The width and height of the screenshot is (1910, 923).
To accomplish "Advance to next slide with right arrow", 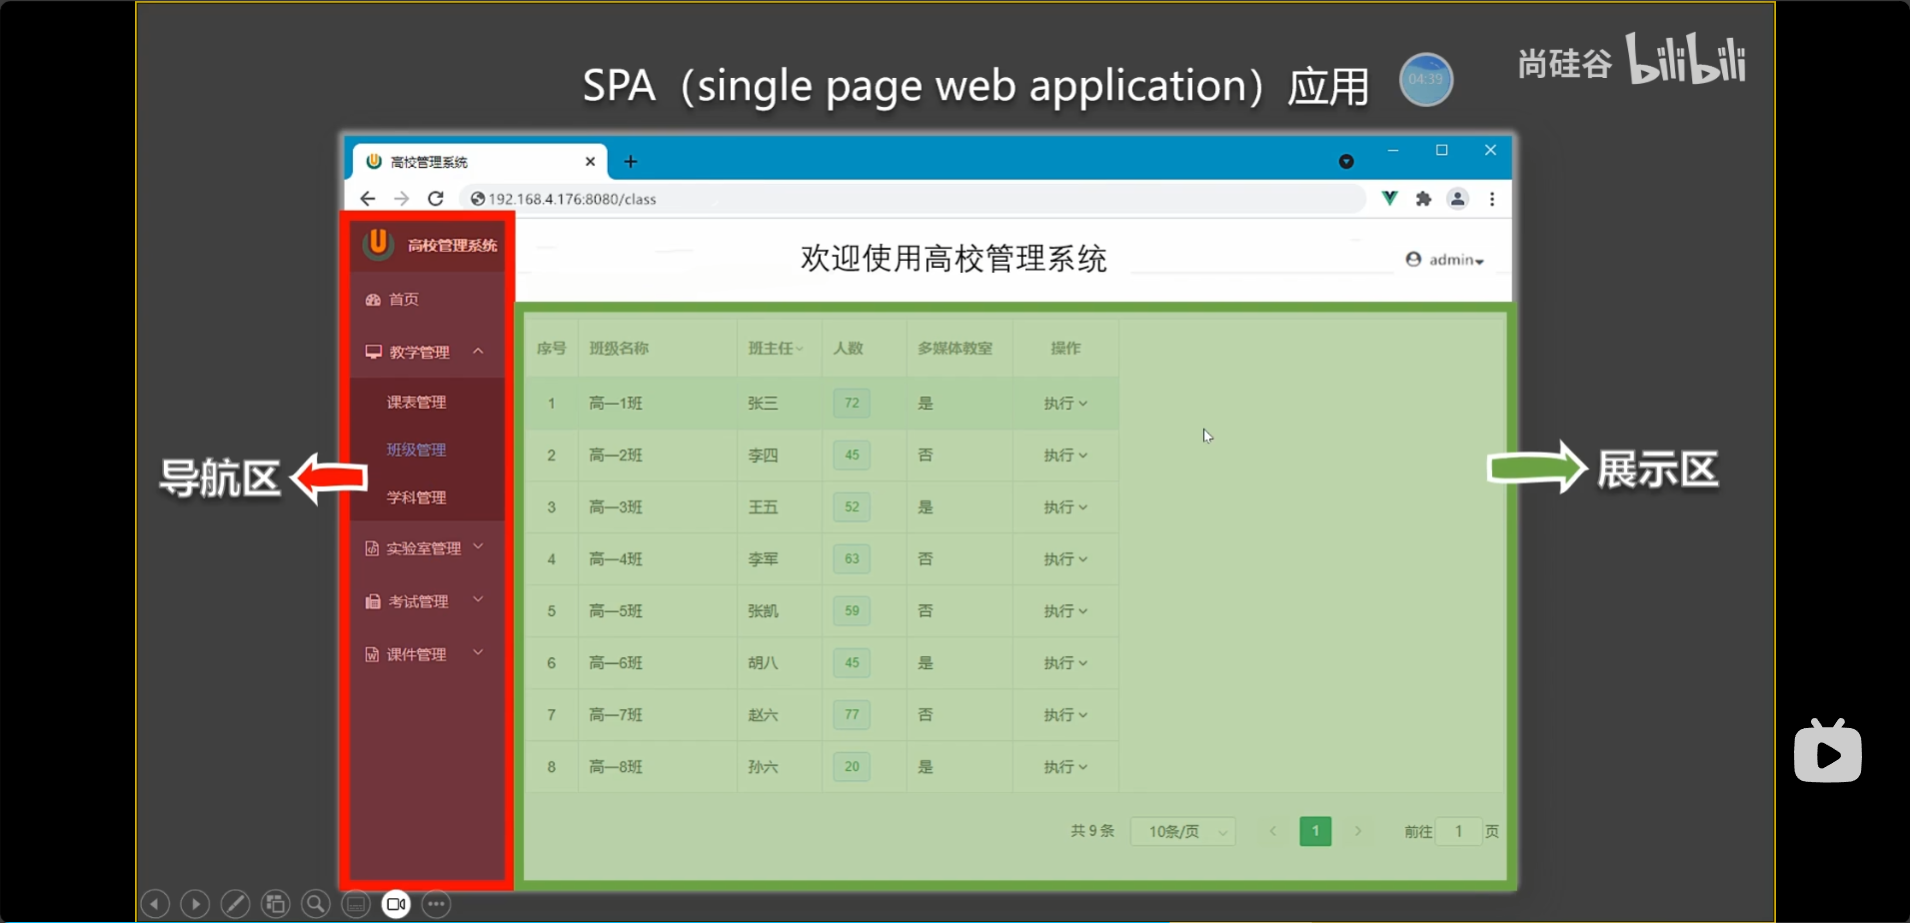I will click(195, 904).
